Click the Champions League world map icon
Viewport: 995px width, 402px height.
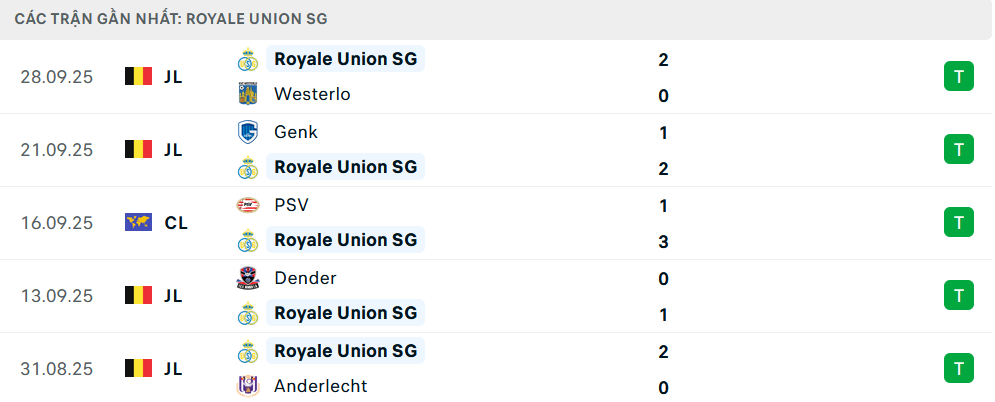pos(138,222)
